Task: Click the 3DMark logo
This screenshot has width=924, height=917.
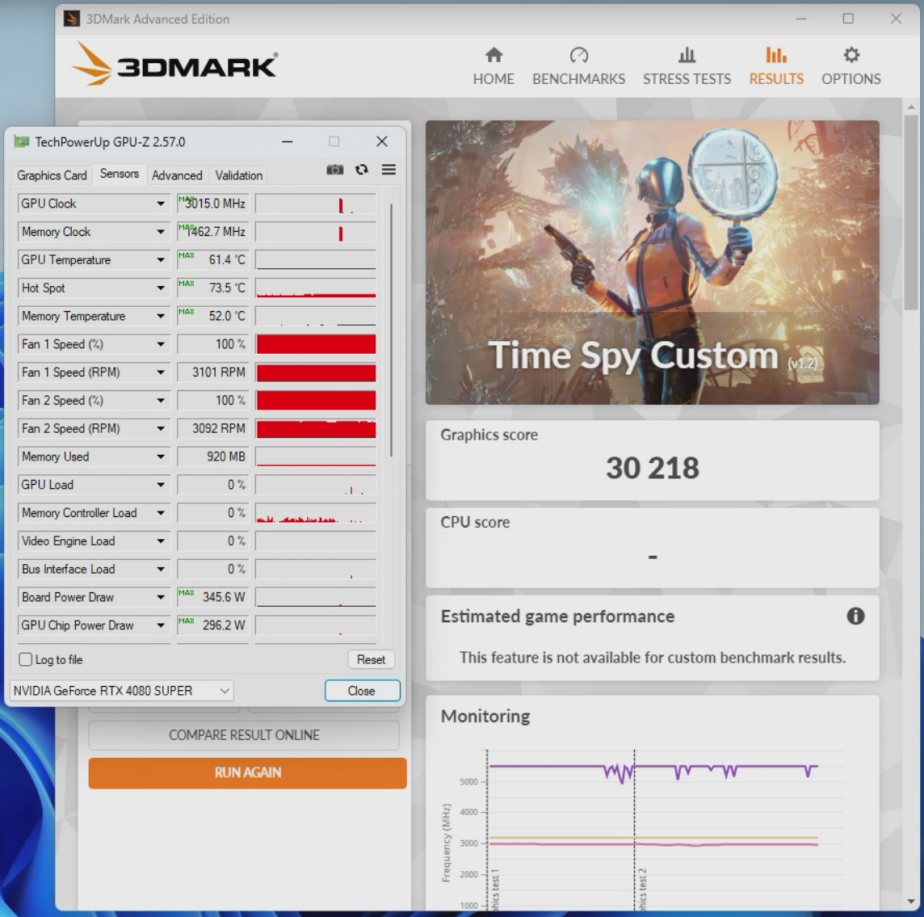Action: tap(176, 65)
